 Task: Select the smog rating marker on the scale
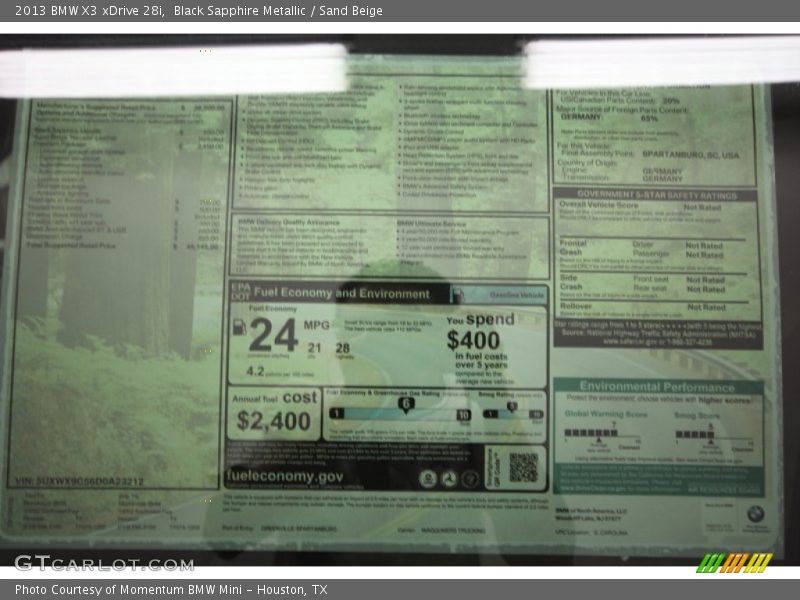point(512,407)
